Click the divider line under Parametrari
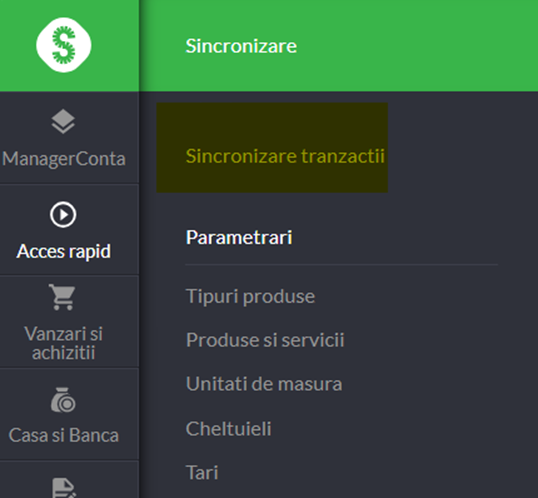This screenshot has height=498, width=538. click(341, 265)
